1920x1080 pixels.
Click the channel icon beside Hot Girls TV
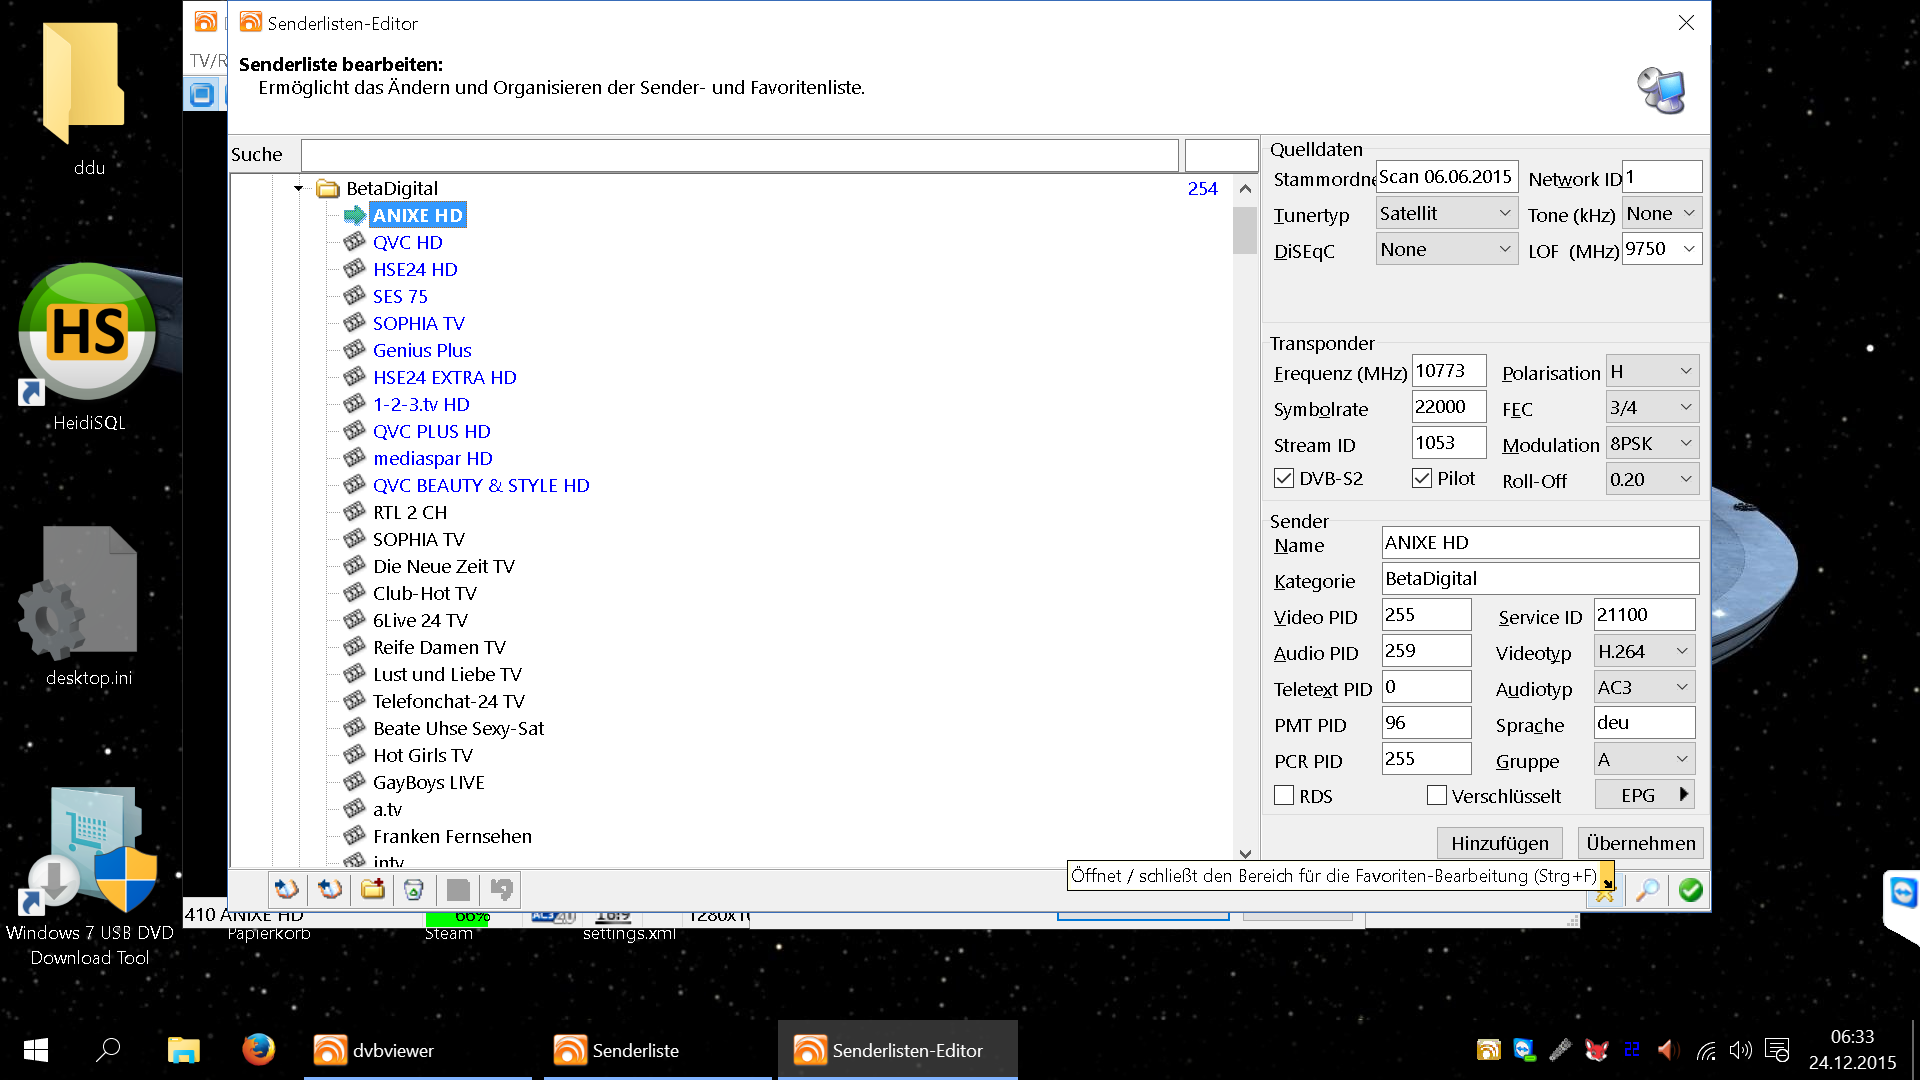pyautogui.click(x=354, y=755)
